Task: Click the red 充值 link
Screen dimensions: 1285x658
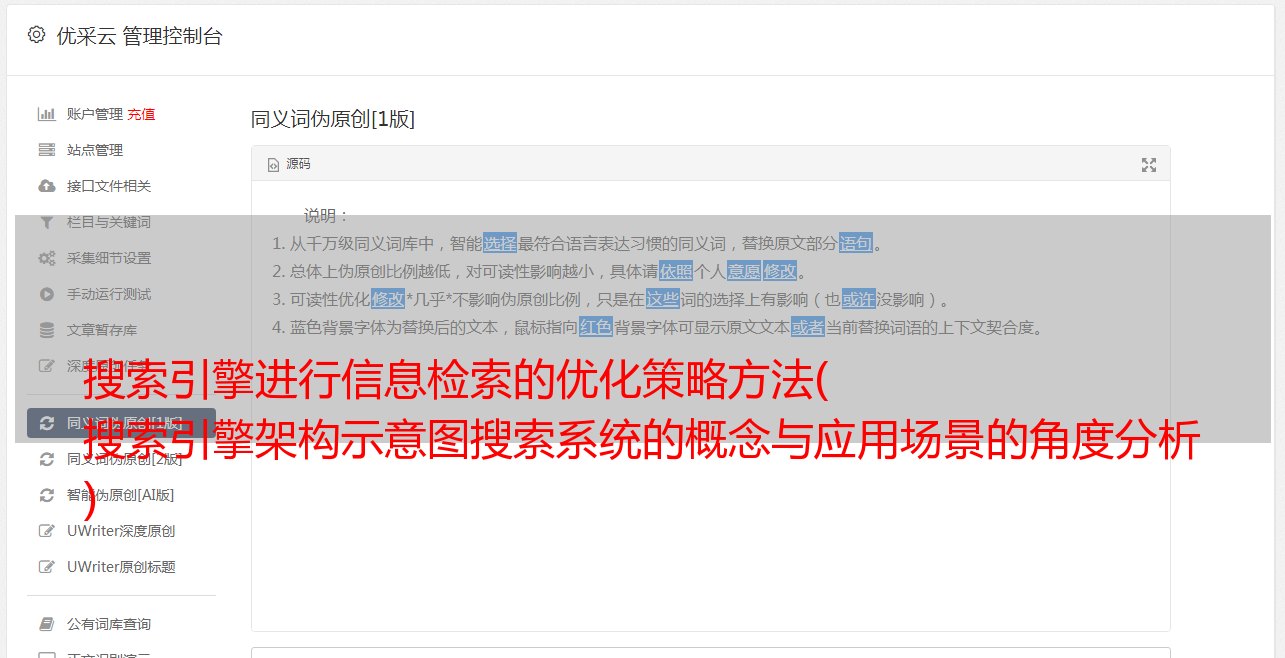Action: click(x=141, y=114)
